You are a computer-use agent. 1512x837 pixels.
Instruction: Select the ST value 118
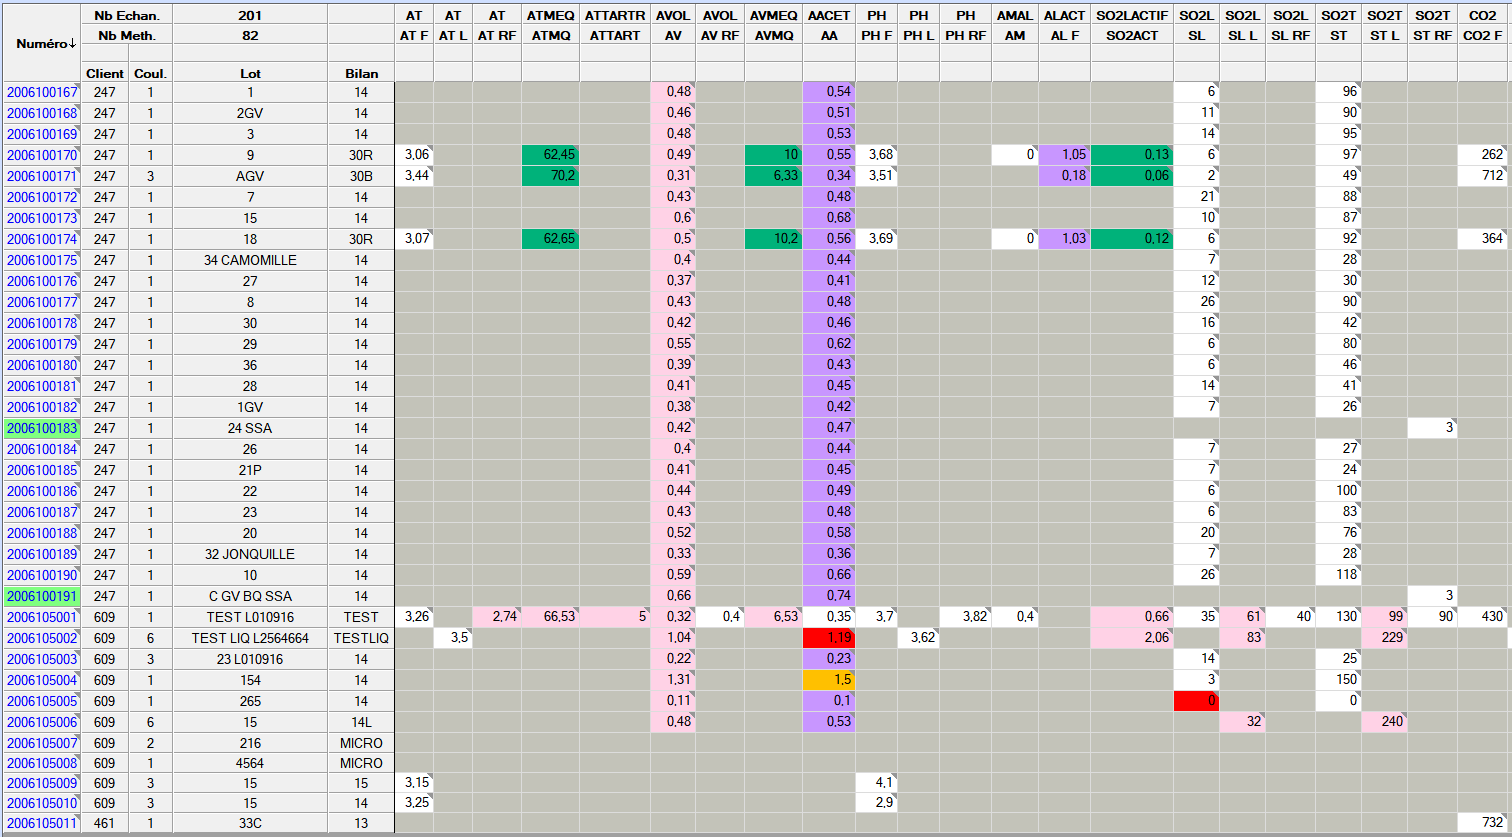[x=1338, y=575]
